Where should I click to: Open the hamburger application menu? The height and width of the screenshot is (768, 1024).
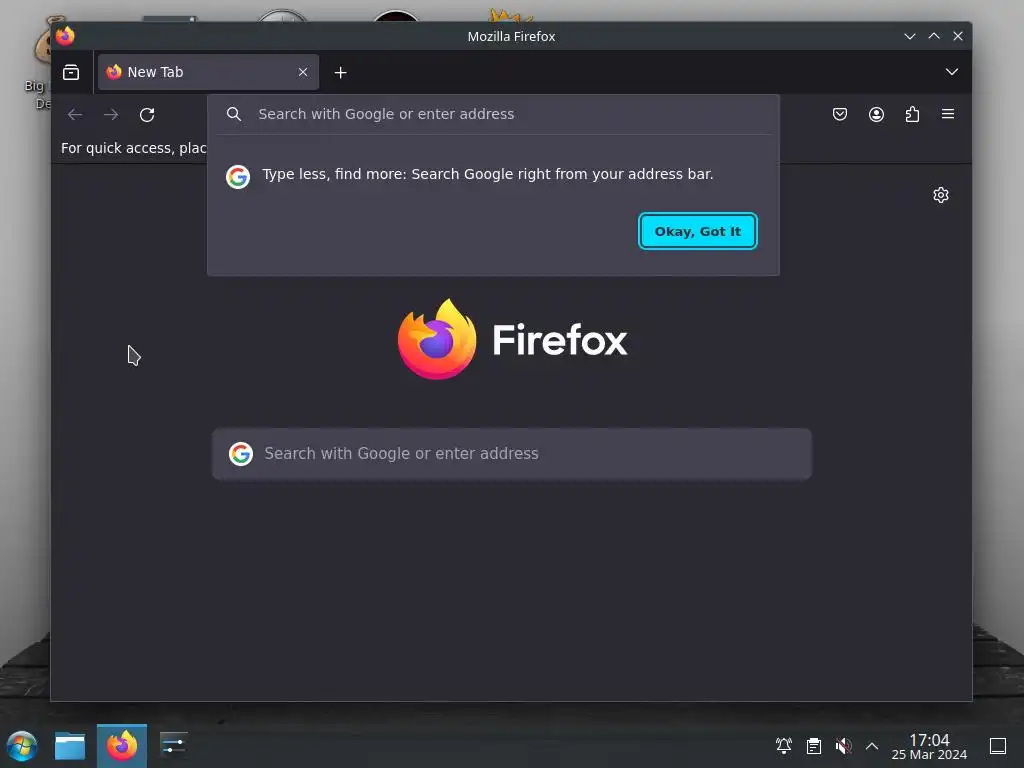[948, 114]
